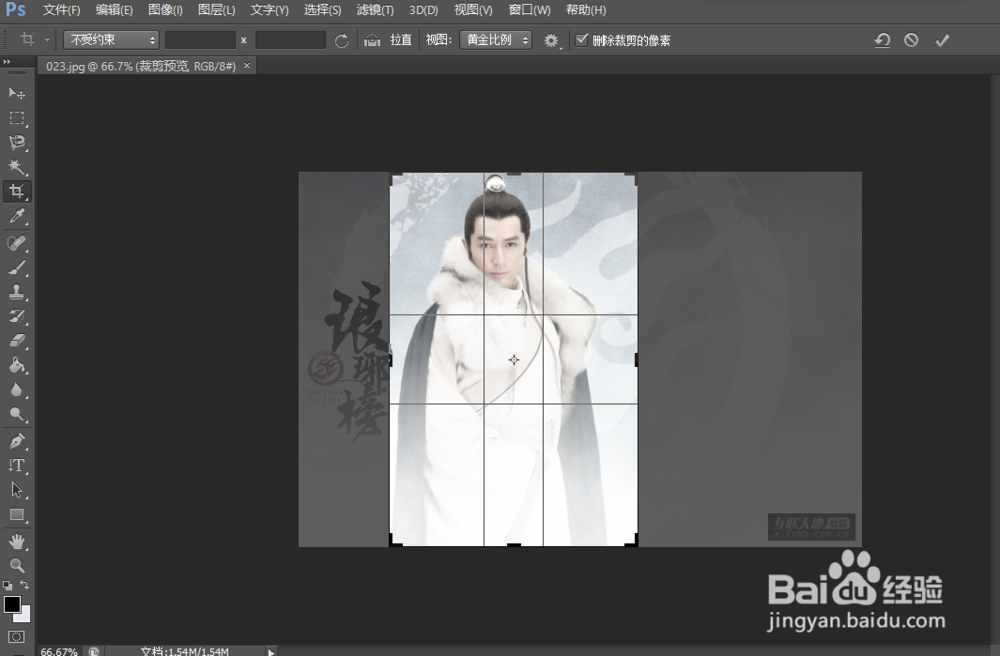Open the 文字(Y) menu
This screenshot has height=656, width=1000.
coord(269,10)
